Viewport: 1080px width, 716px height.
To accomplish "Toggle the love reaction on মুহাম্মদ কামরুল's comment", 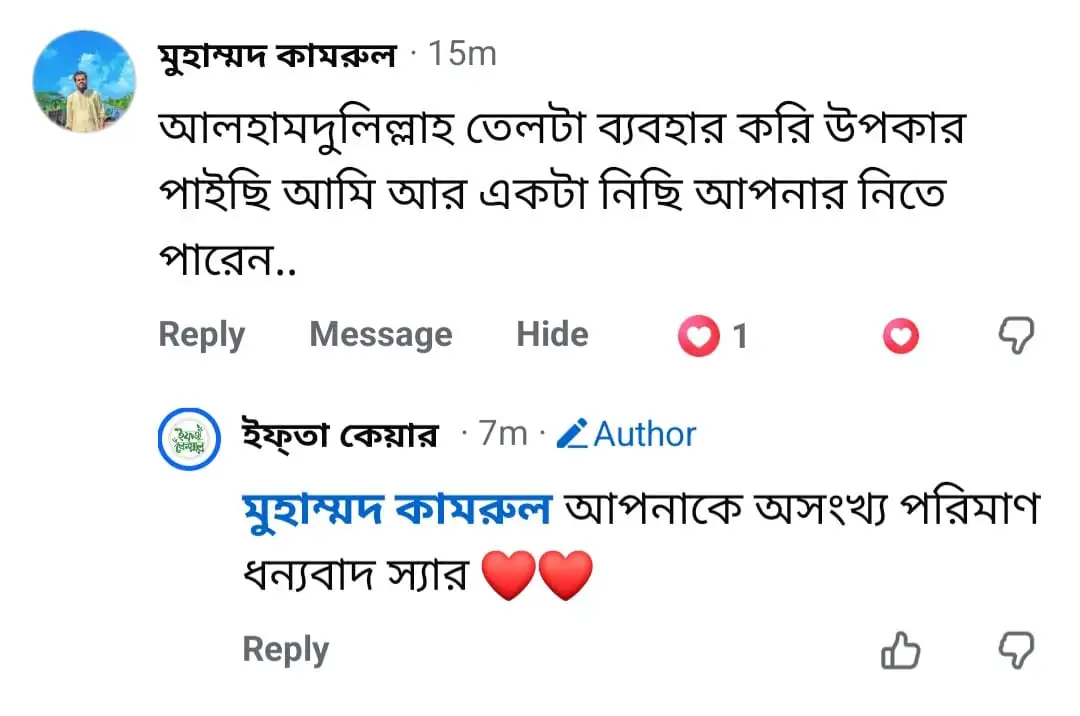I will tap(900, 336).
